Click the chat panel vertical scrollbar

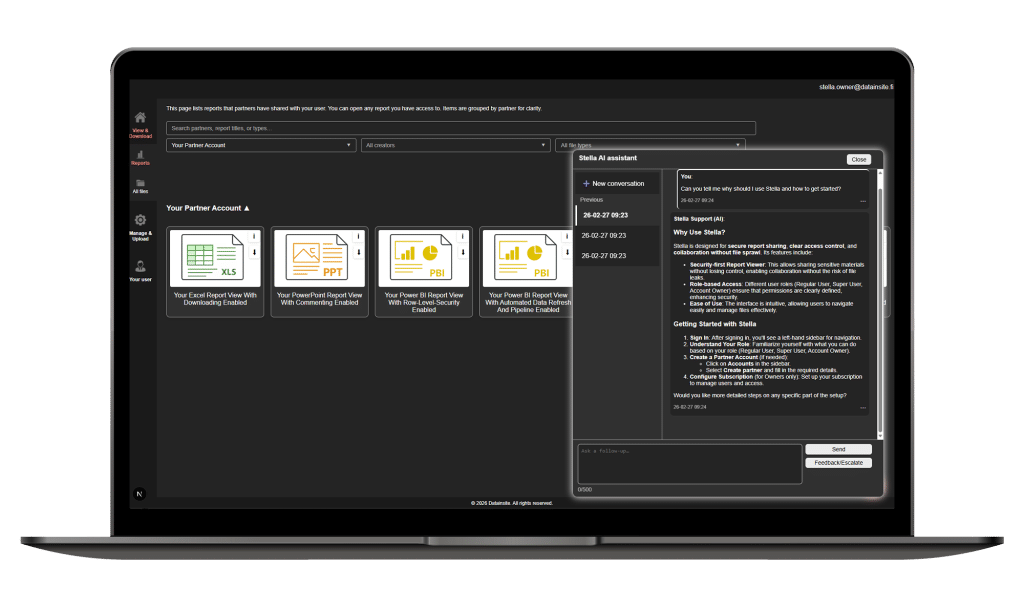pos(880,300)
